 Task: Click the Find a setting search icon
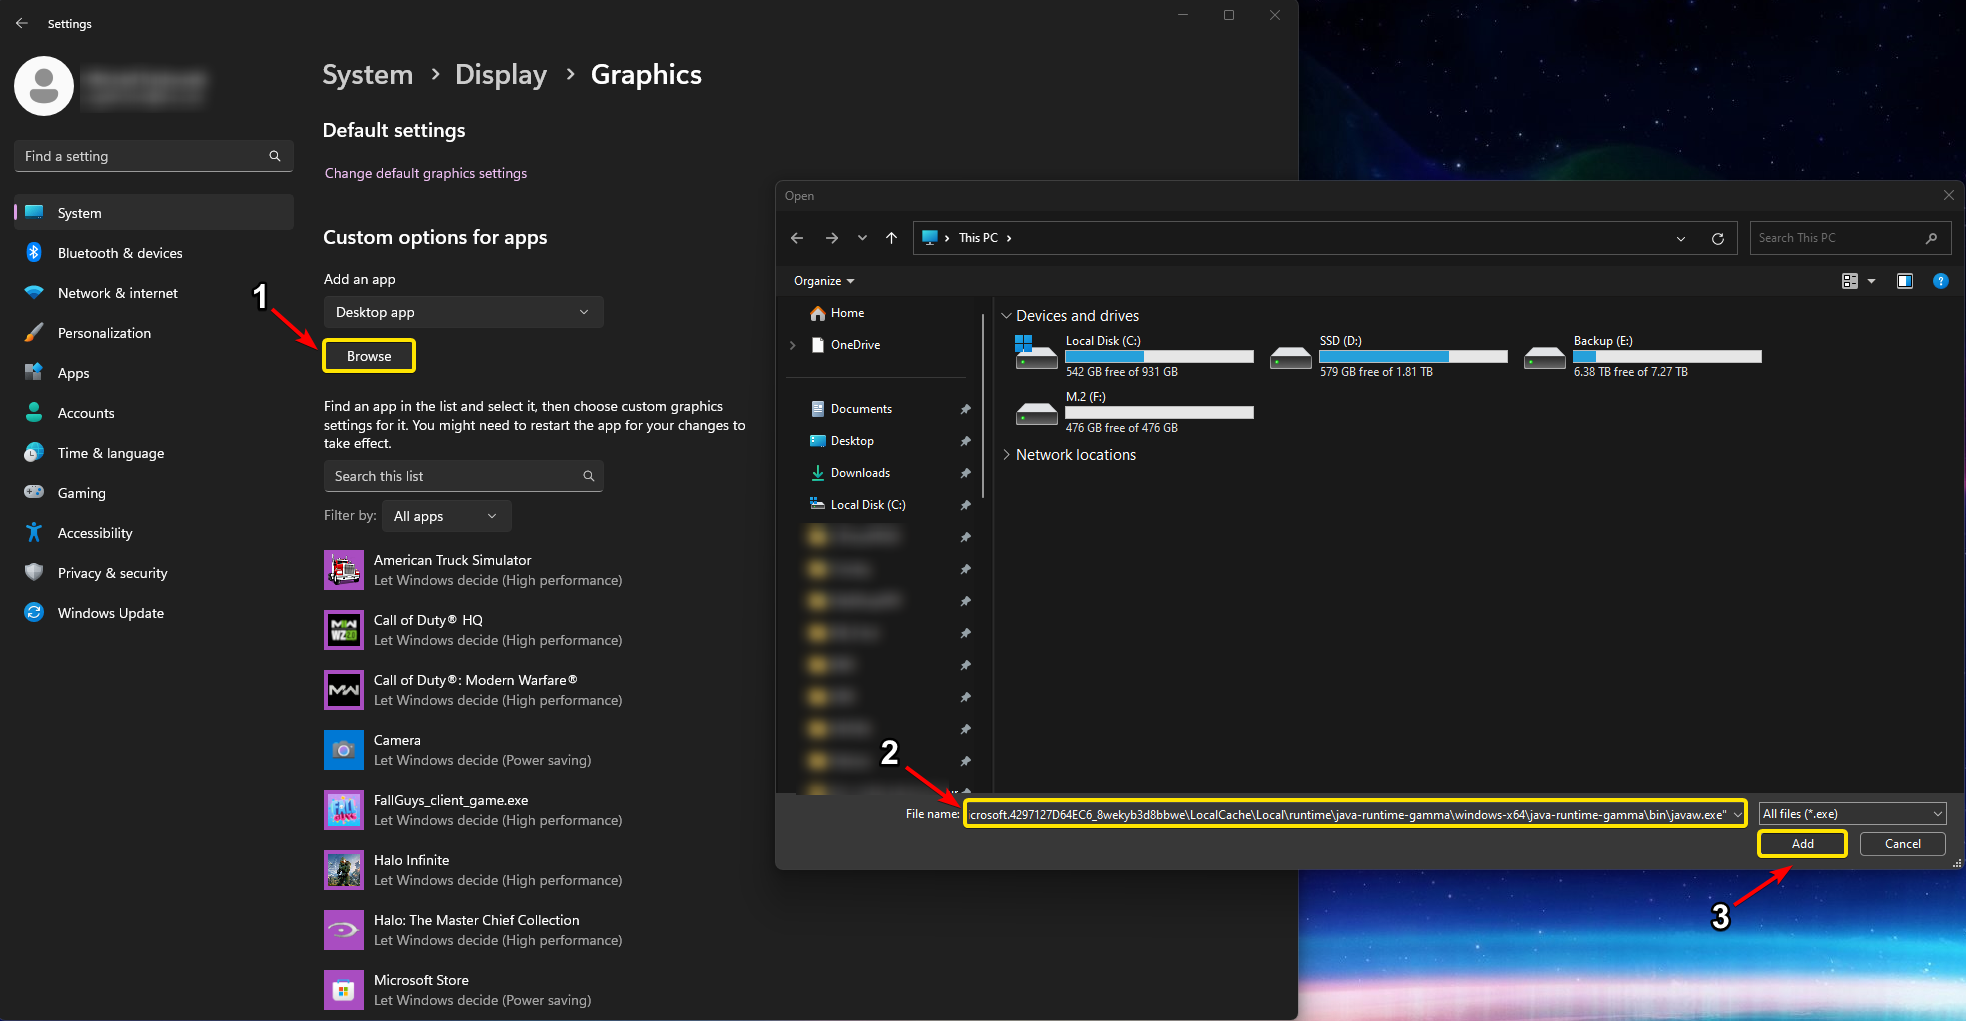point(275,156)
